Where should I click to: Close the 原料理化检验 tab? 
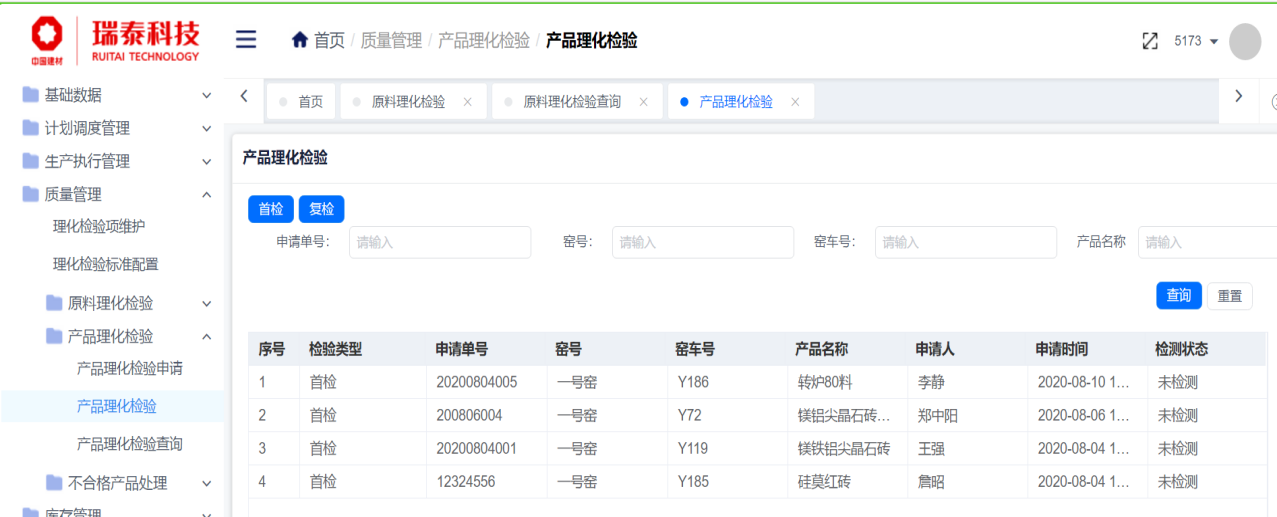click(x=467, y=102)
